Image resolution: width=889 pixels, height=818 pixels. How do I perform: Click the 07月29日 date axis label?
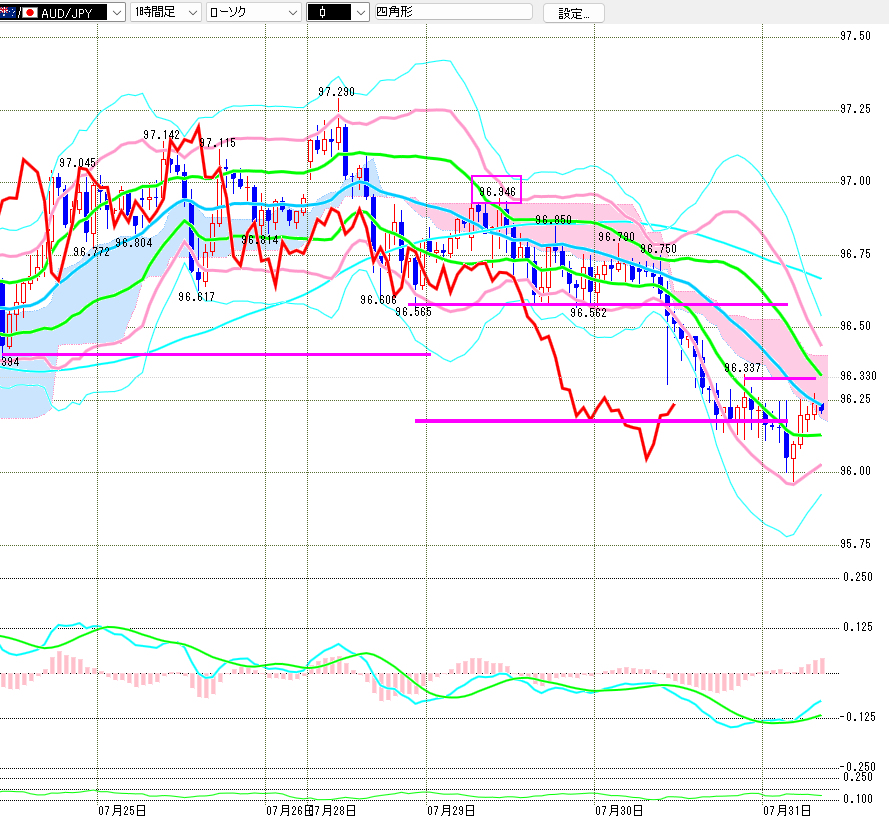pos(451,811)
